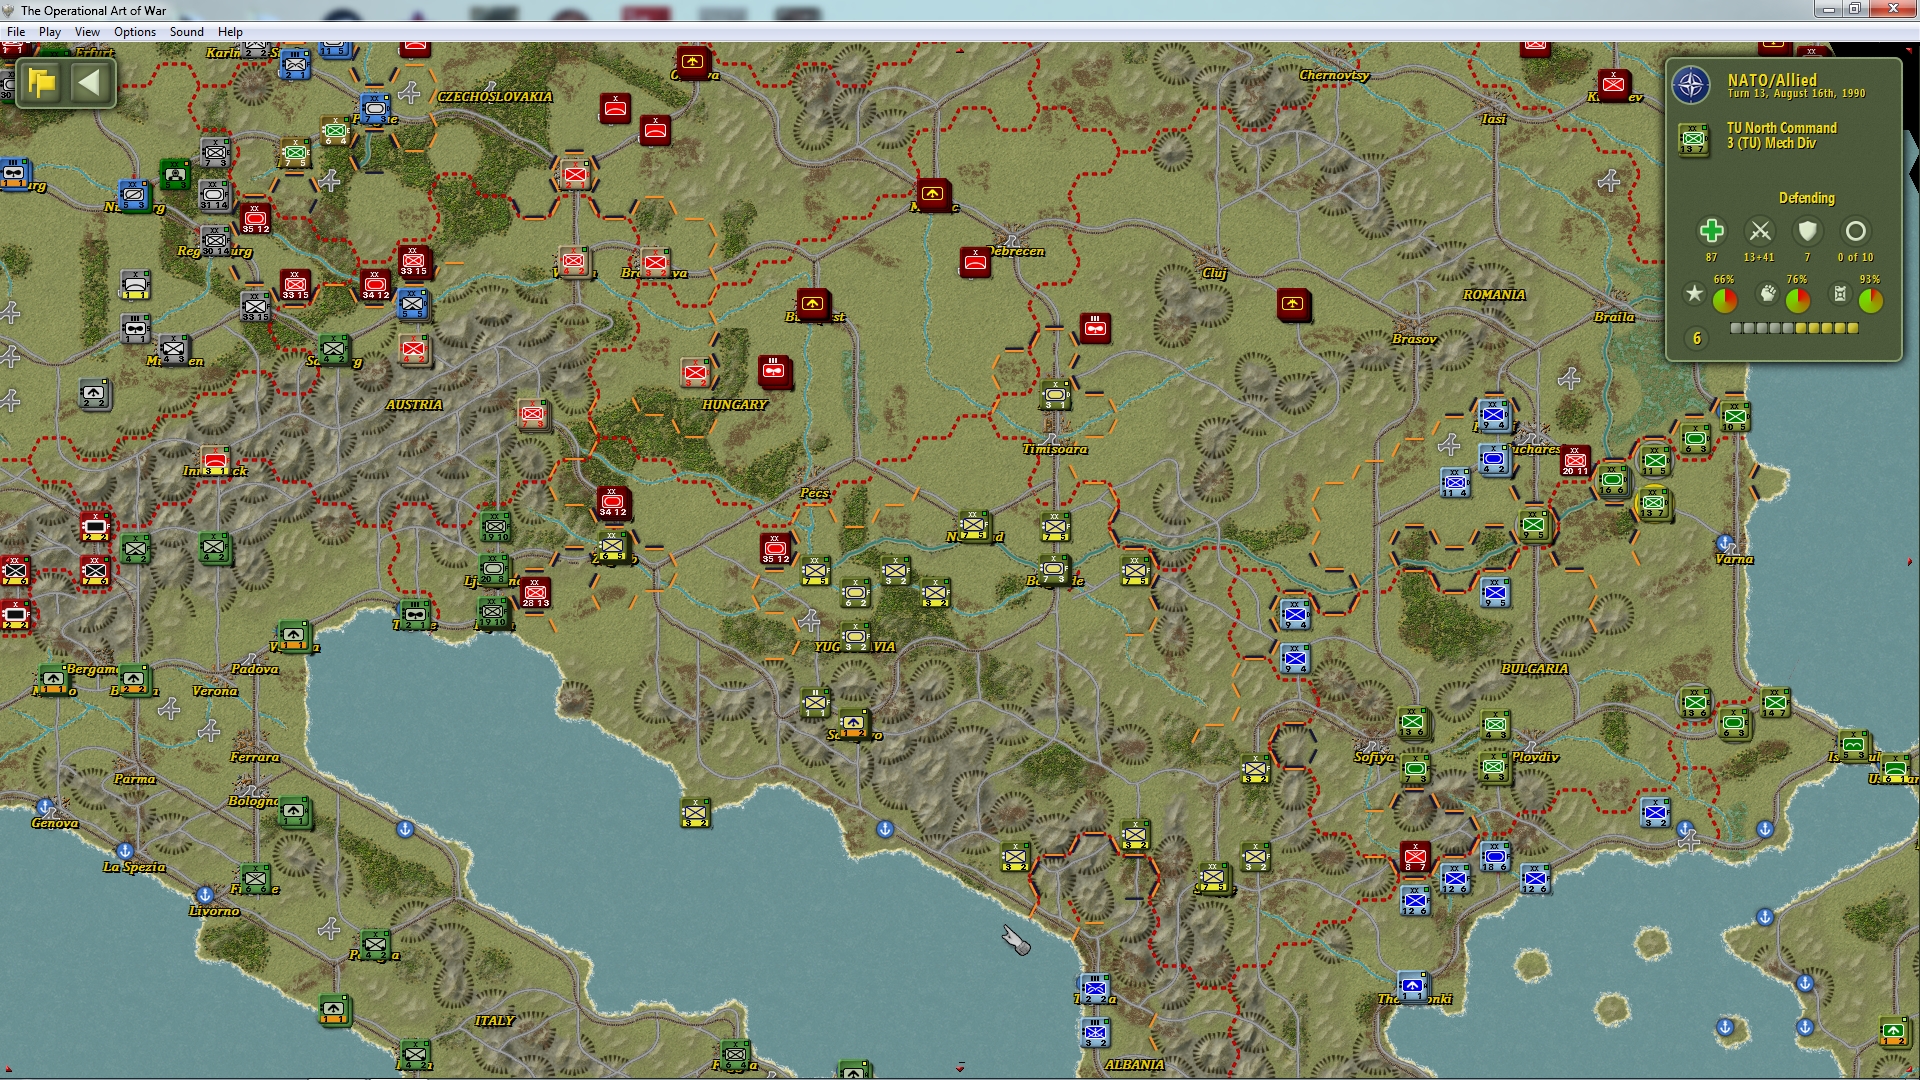Open the Help menu
This screenshot has width=1920, height=1080.
point(230,32)
